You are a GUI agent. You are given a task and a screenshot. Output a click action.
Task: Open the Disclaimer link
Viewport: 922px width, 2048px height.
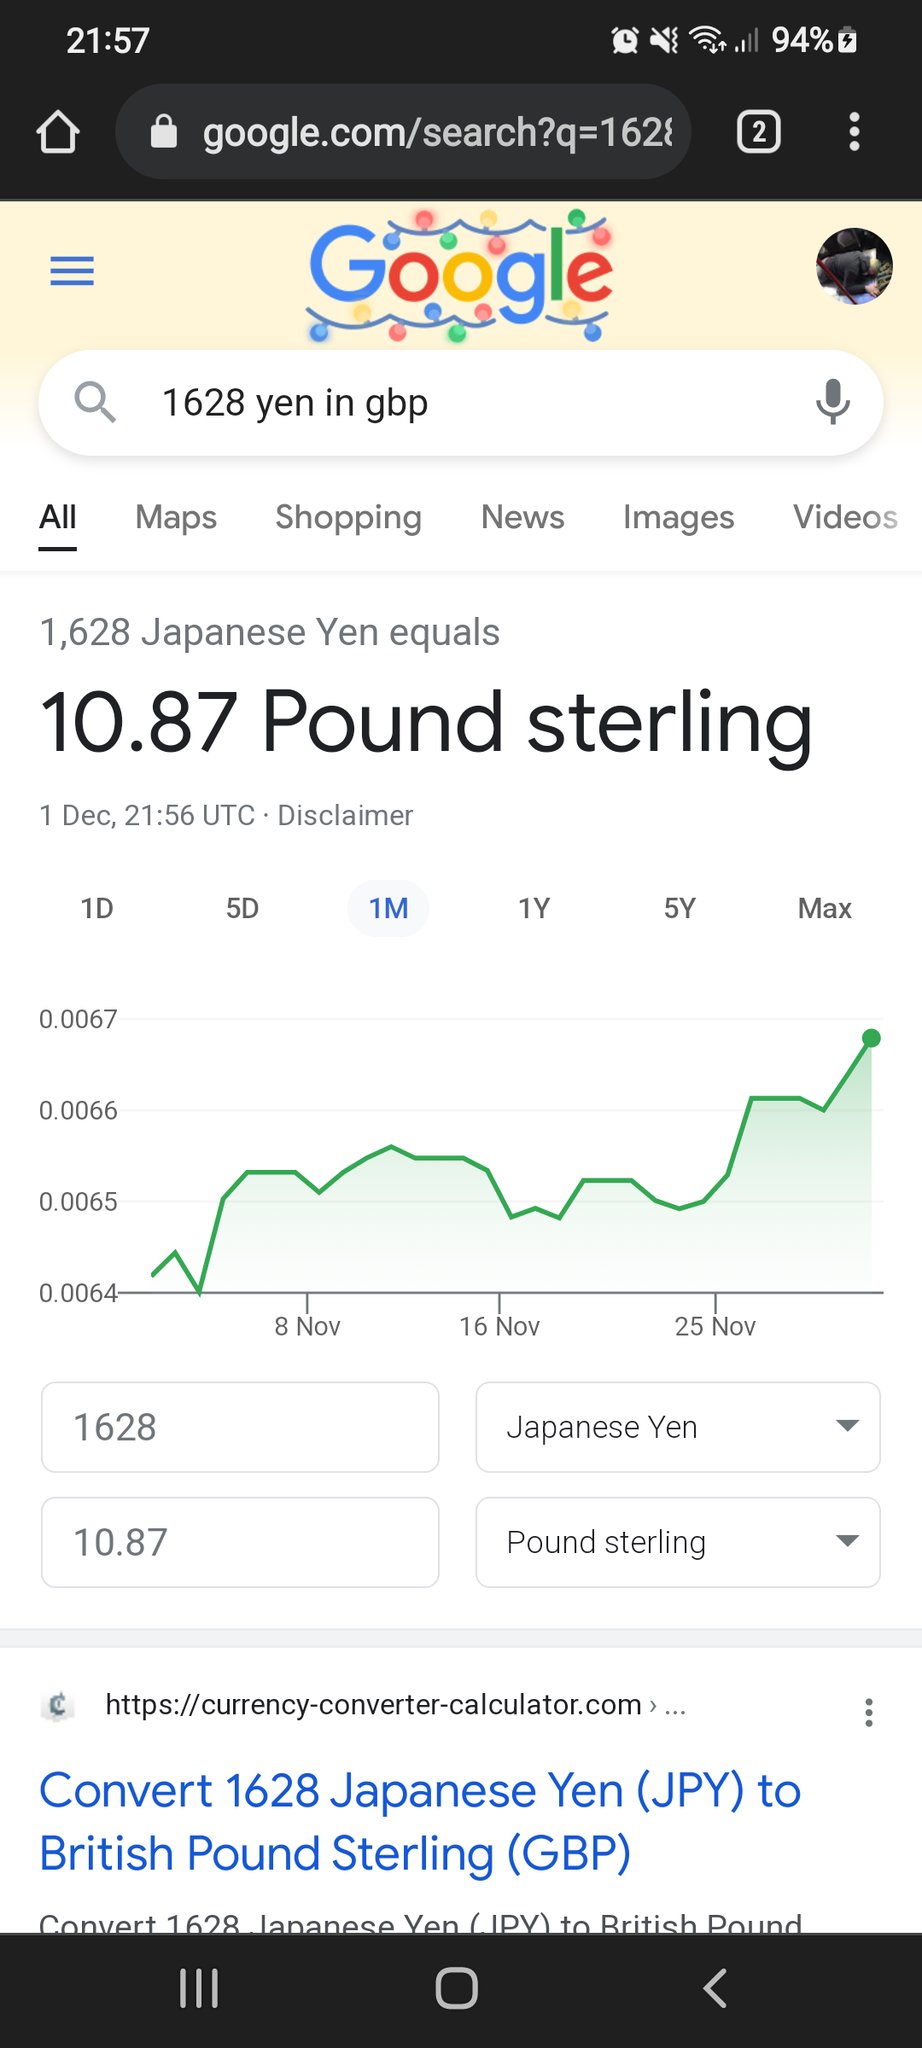345,815
